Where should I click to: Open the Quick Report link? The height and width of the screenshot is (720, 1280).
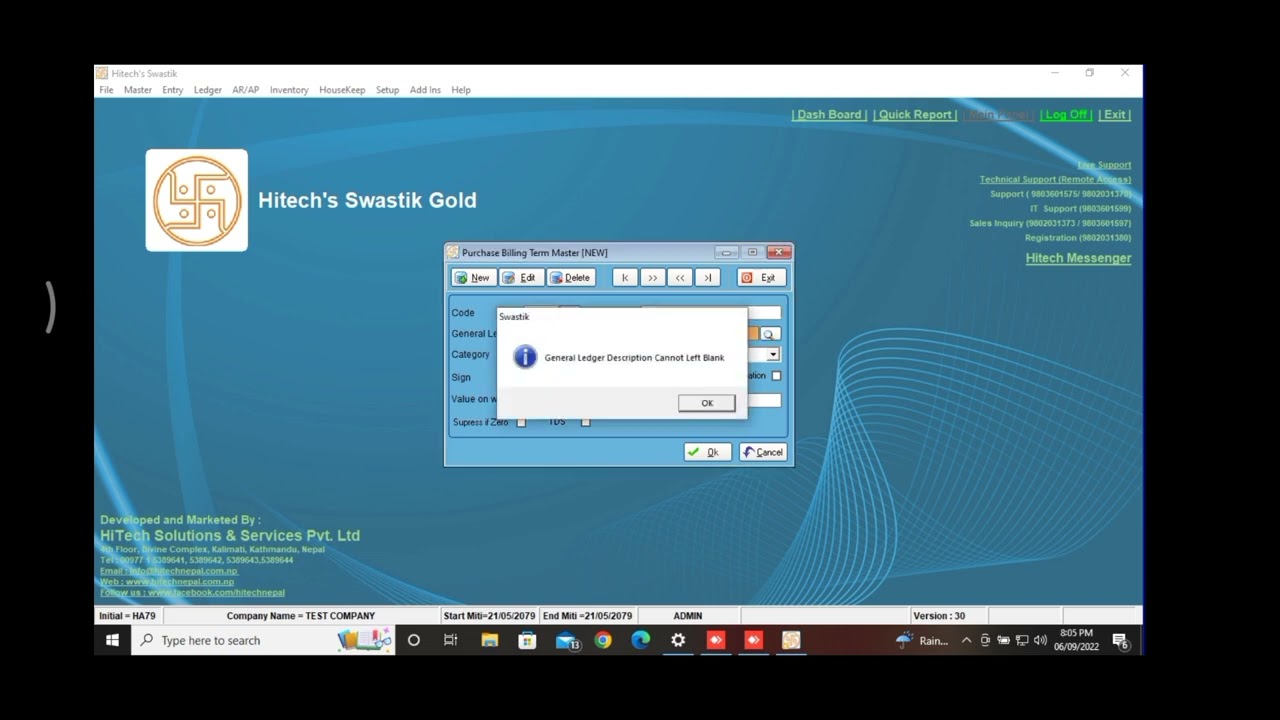coord(915,115)
